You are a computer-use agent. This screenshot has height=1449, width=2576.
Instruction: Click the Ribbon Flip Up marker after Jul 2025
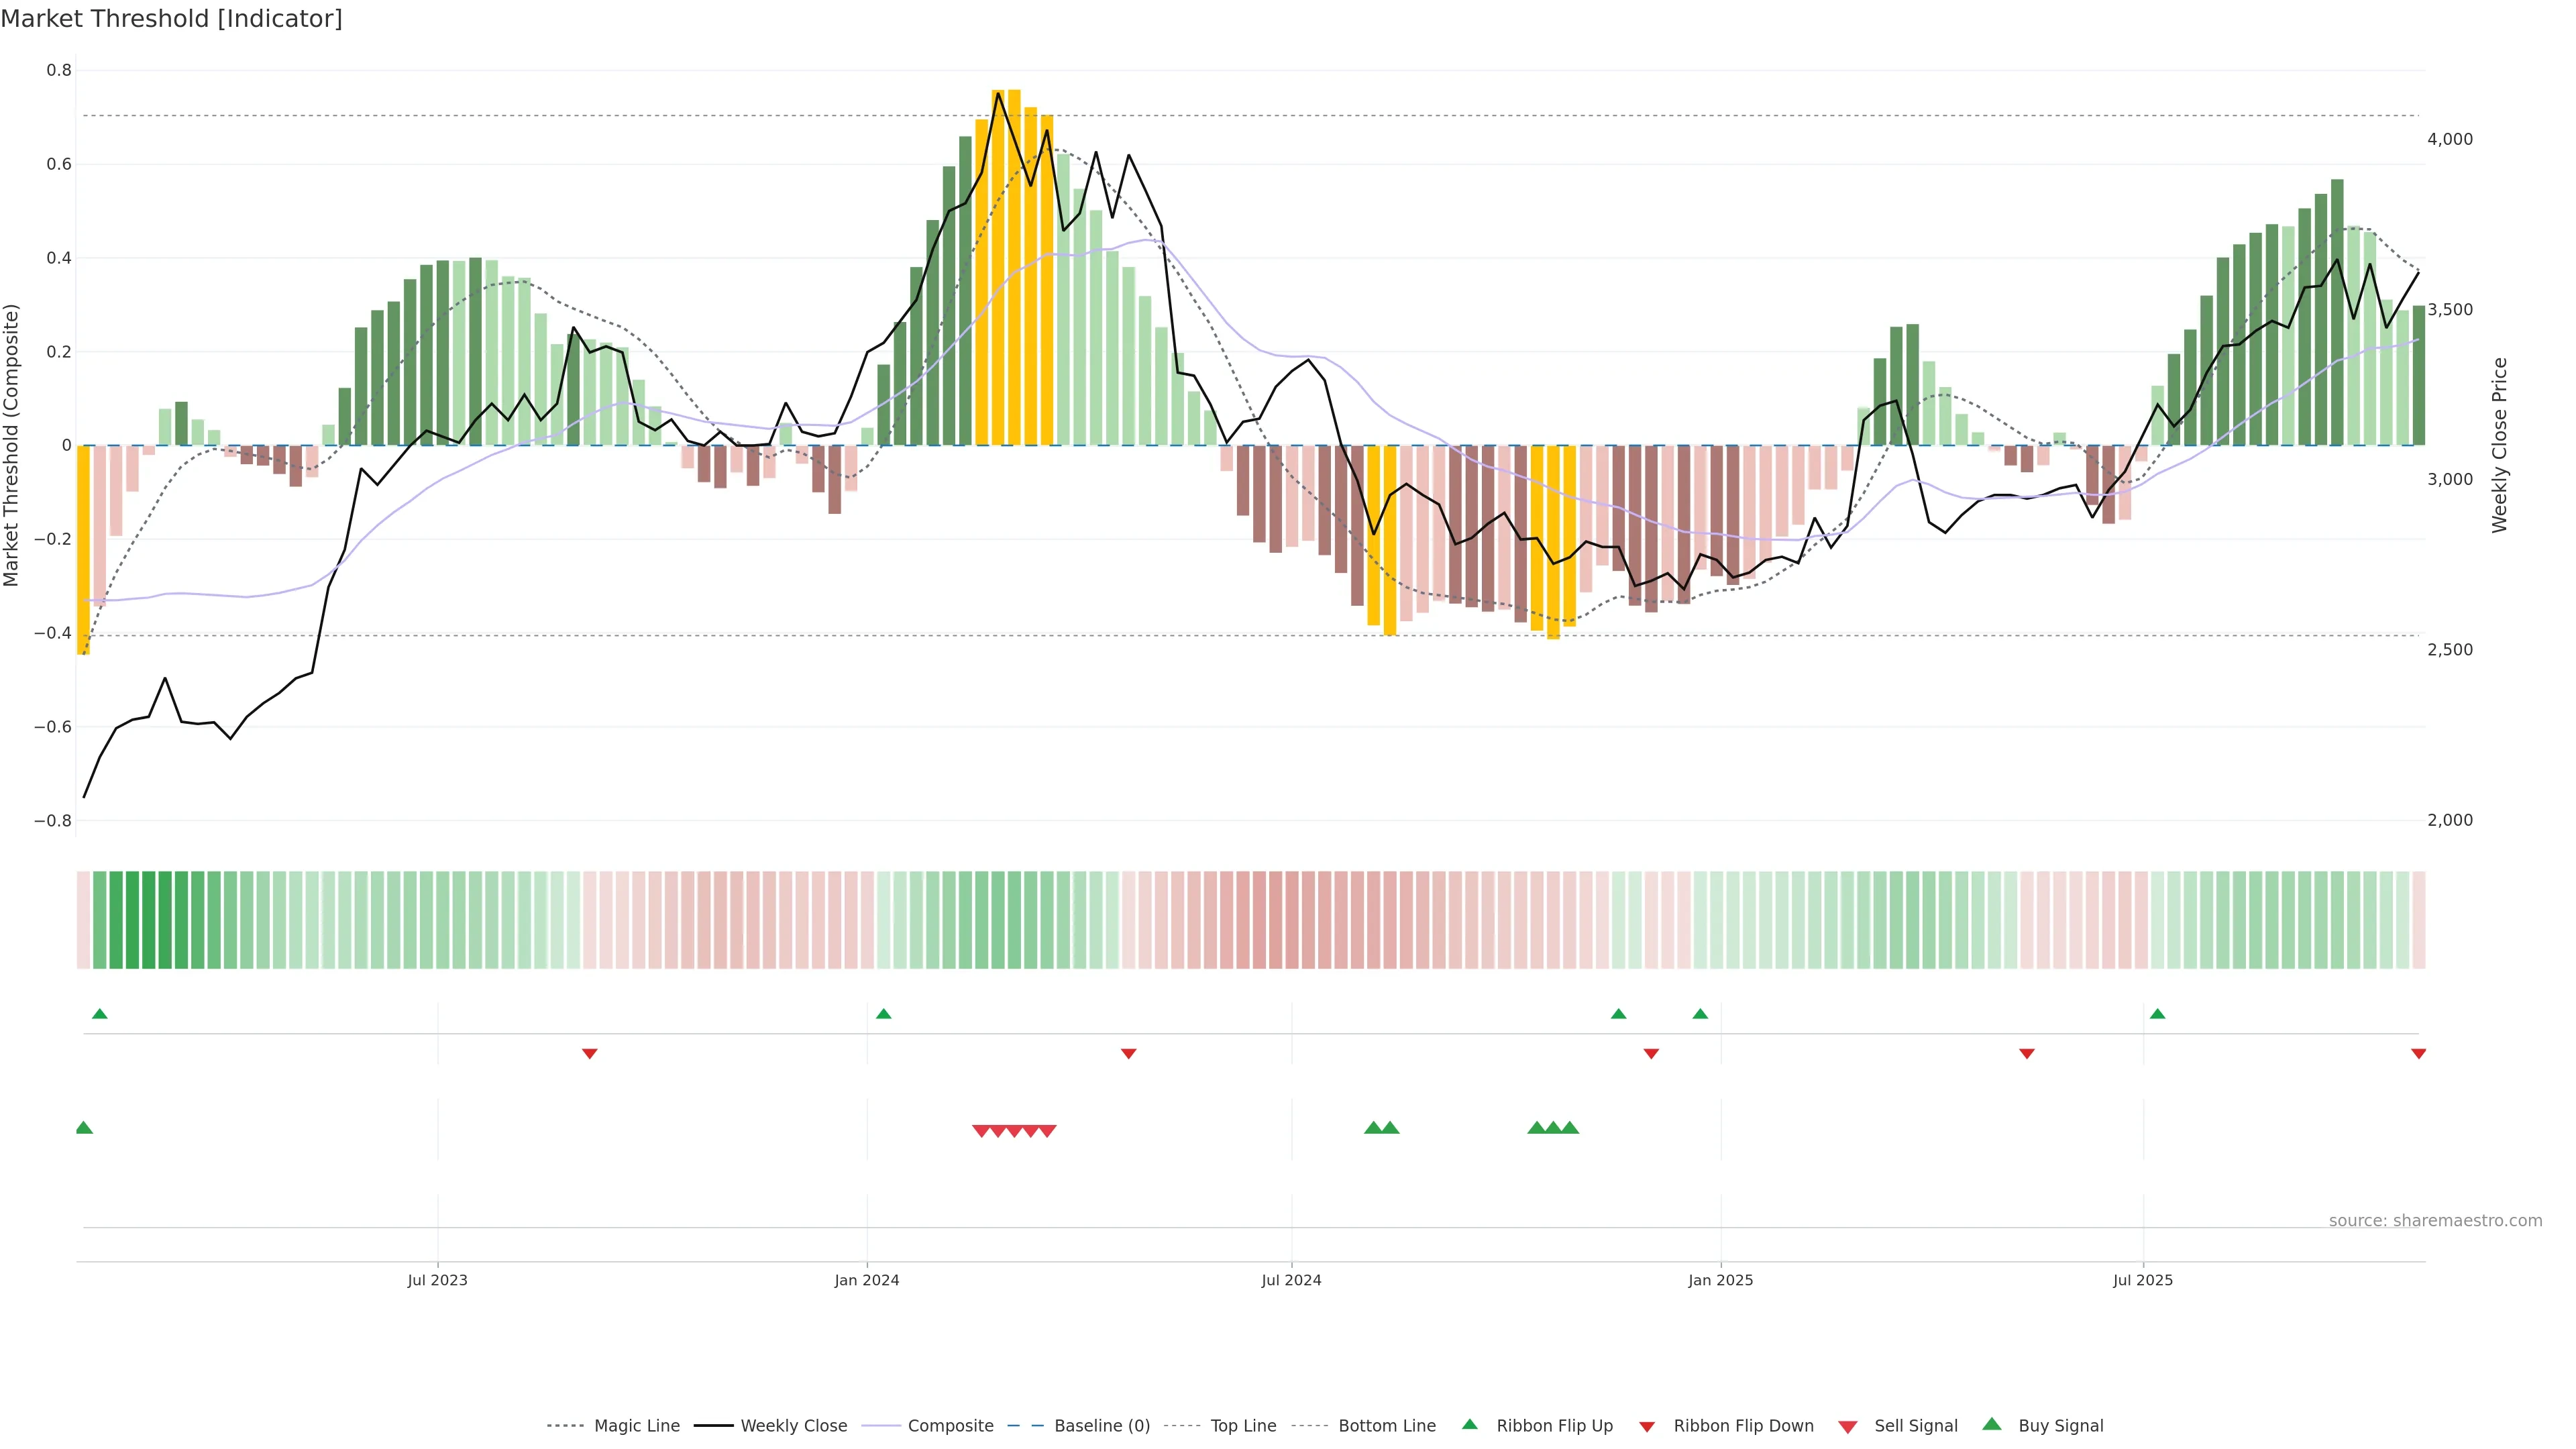(x=2157, y=1014)
